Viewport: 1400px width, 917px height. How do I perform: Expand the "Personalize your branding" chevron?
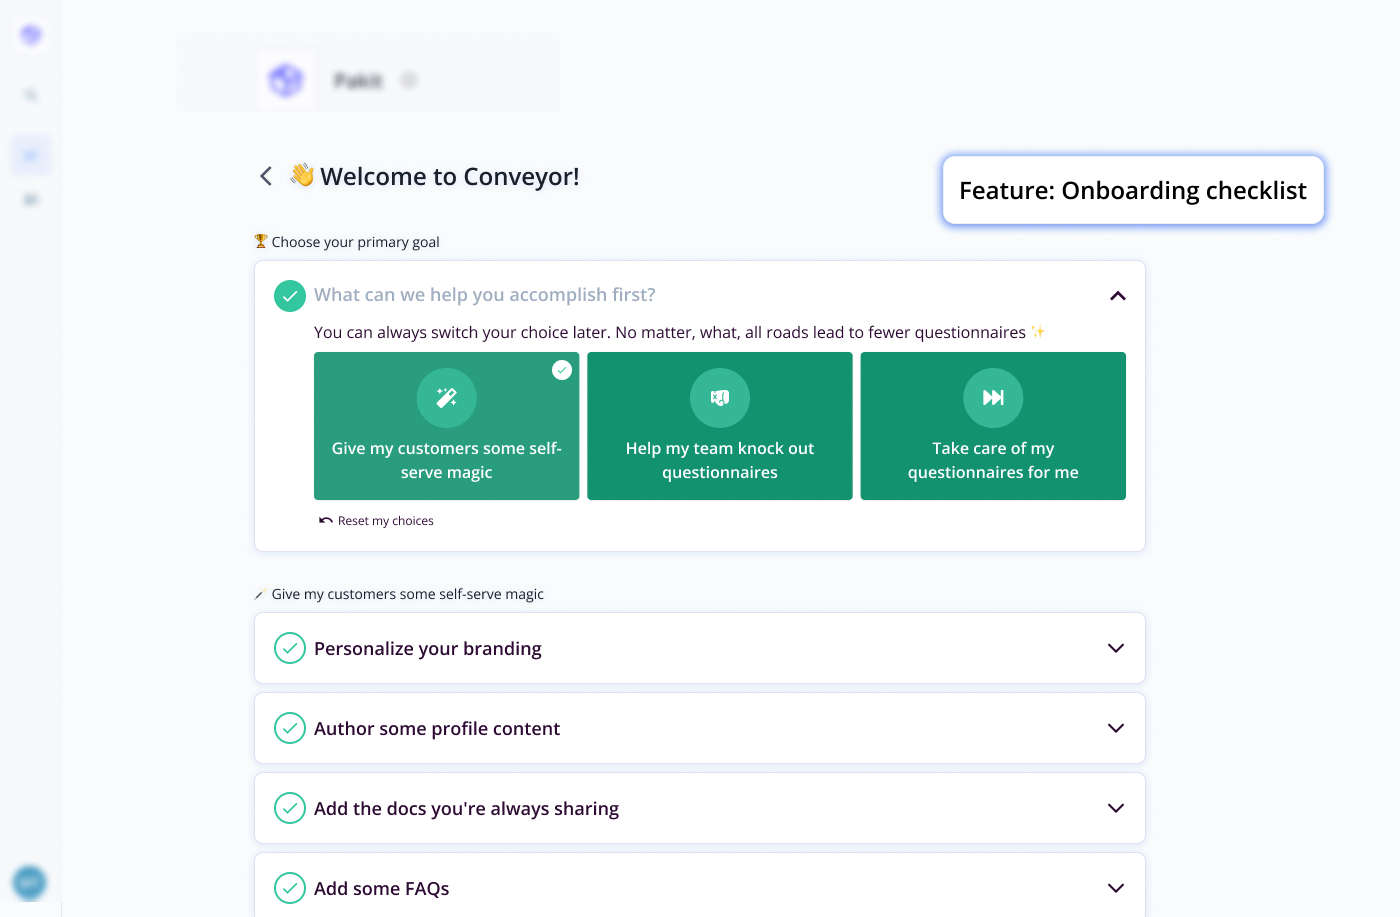click(x=1116, y=648)
